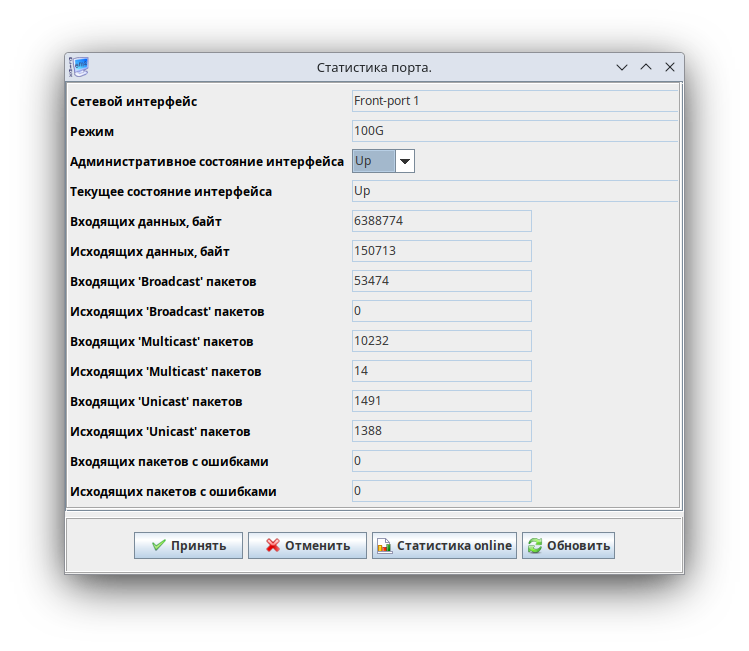Click the window title Статистика порта.
Screen dimensions: 749x651
[x=374, y=68]
